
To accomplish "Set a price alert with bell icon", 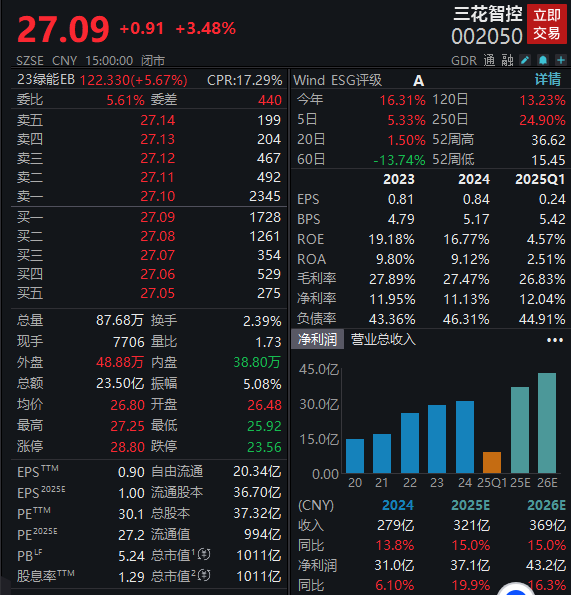I will point(543,60).
